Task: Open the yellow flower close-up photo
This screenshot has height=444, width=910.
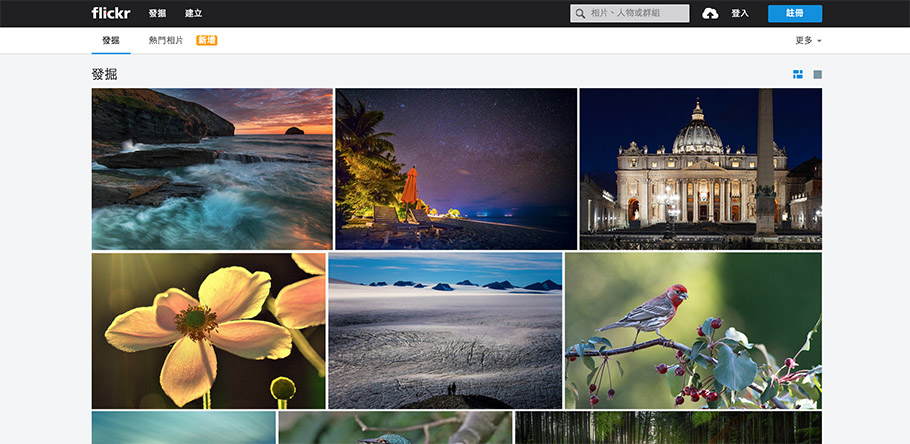Action: [x=208, y=330]
